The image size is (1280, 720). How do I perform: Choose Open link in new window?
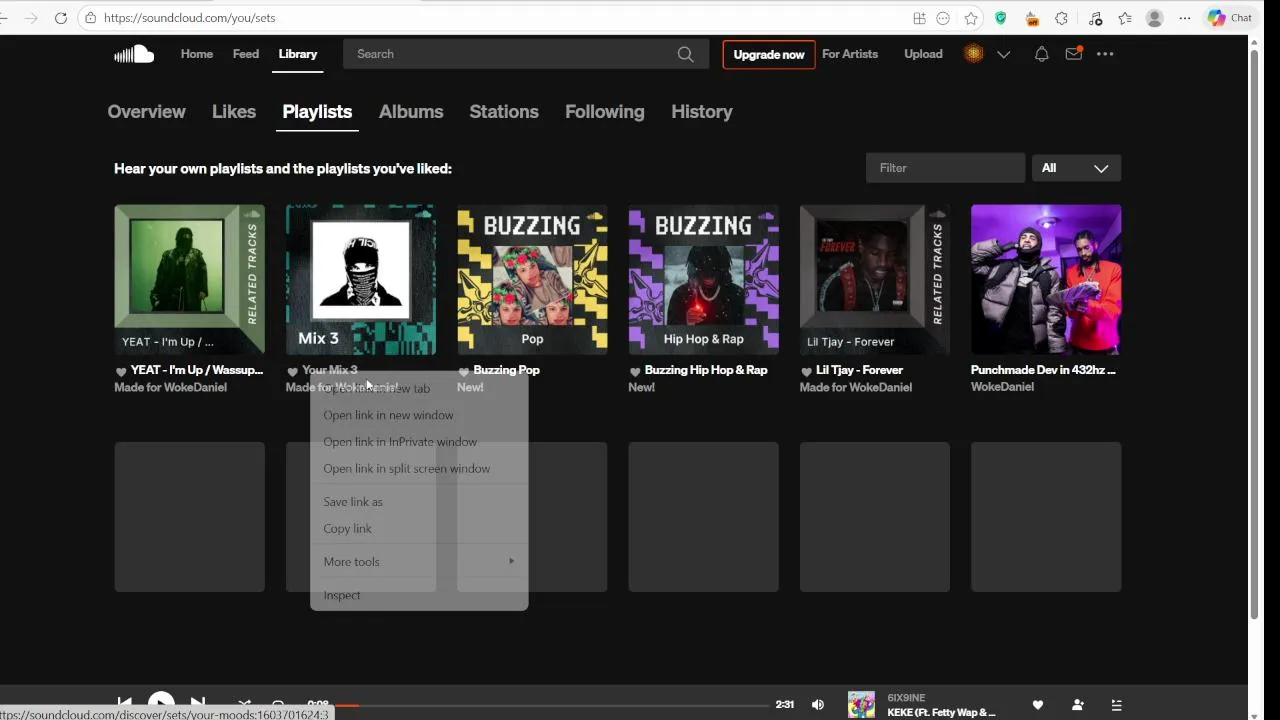[x=419, y=415]
